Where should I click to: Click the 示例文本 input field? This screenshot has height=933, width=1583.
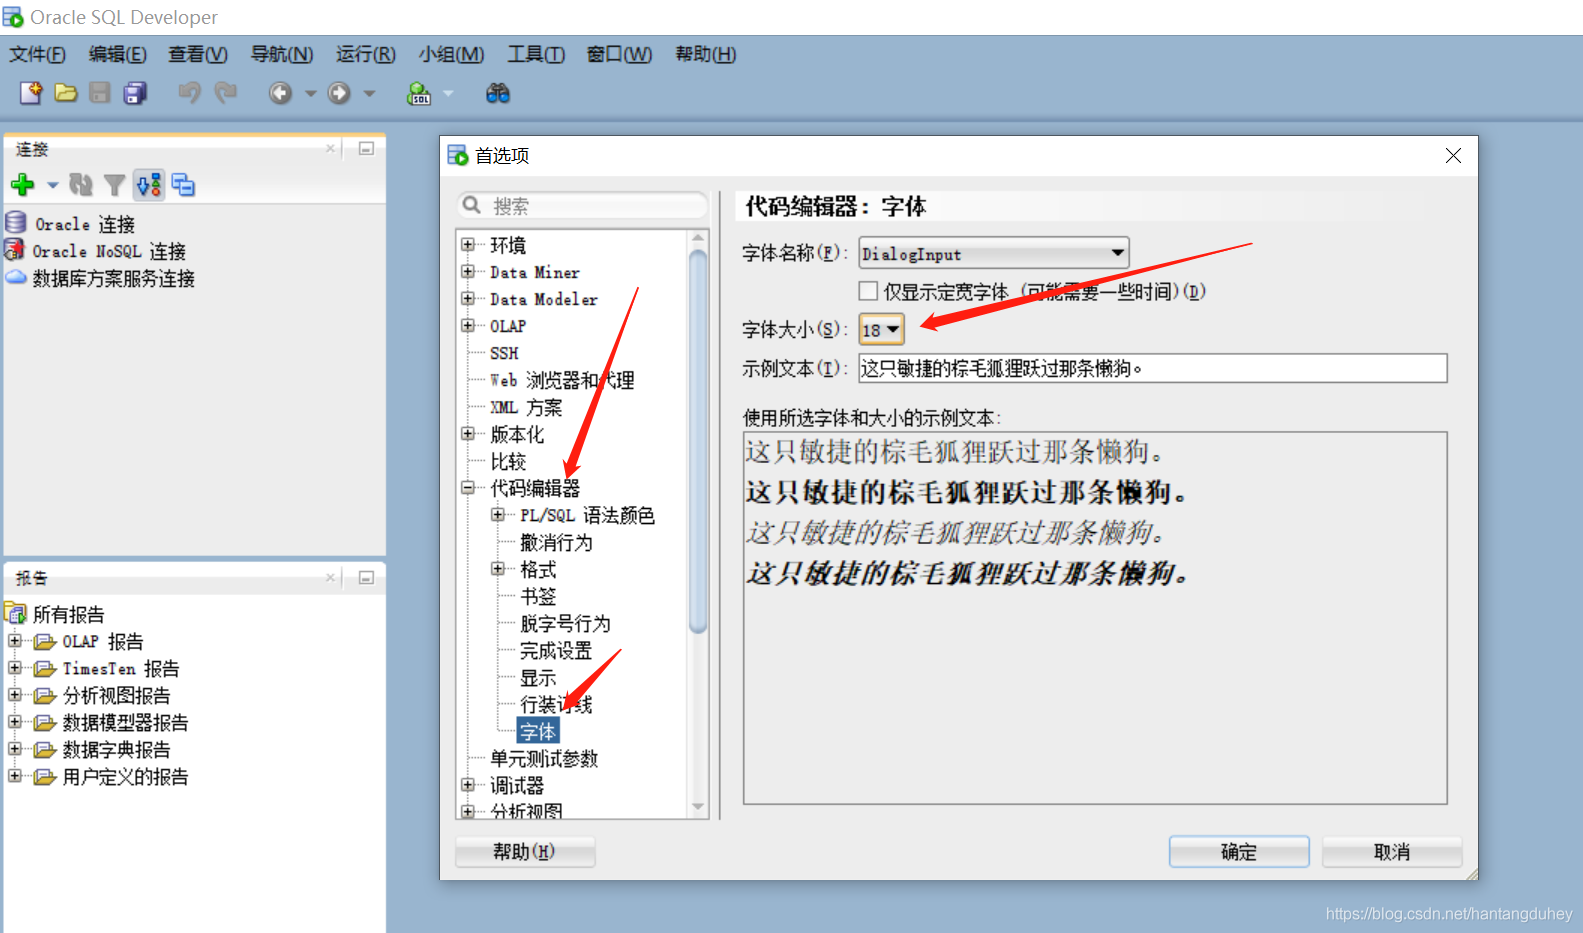(1152, 368)
